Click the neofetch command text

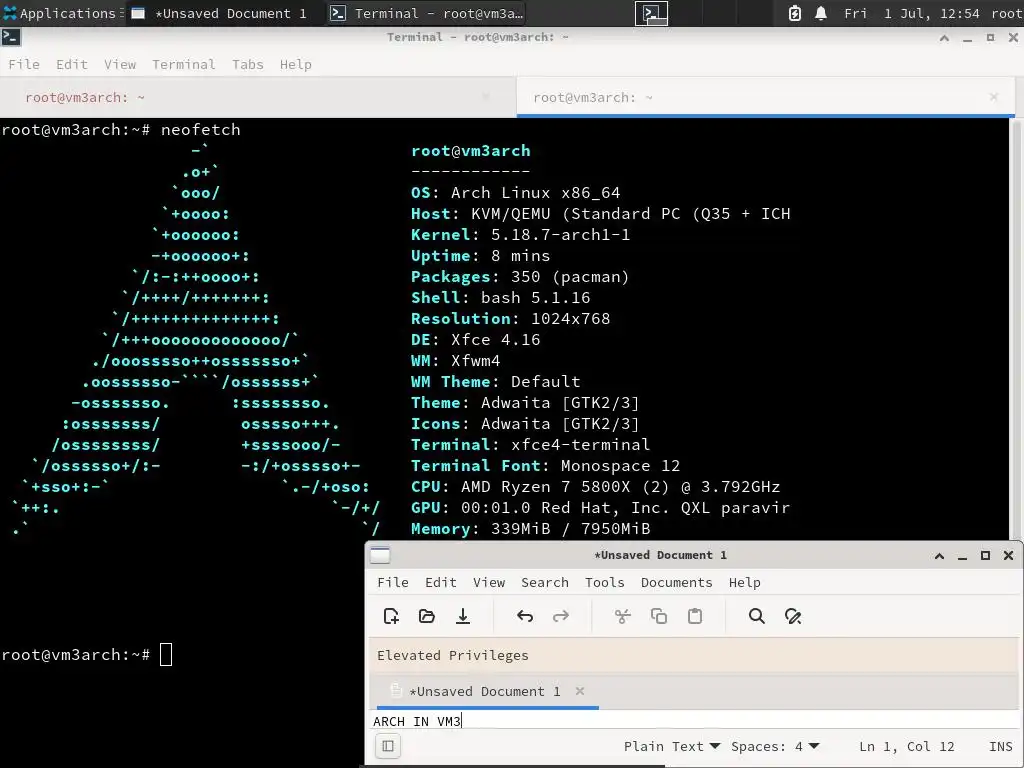[200, 129]
